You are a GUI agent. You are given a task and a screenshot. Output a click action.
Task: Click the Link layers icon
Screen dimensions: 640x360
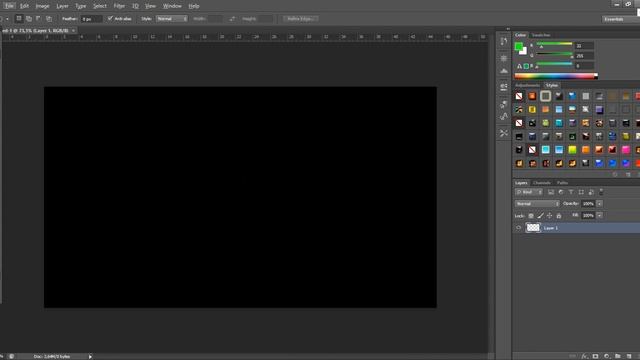pos(573,356)
